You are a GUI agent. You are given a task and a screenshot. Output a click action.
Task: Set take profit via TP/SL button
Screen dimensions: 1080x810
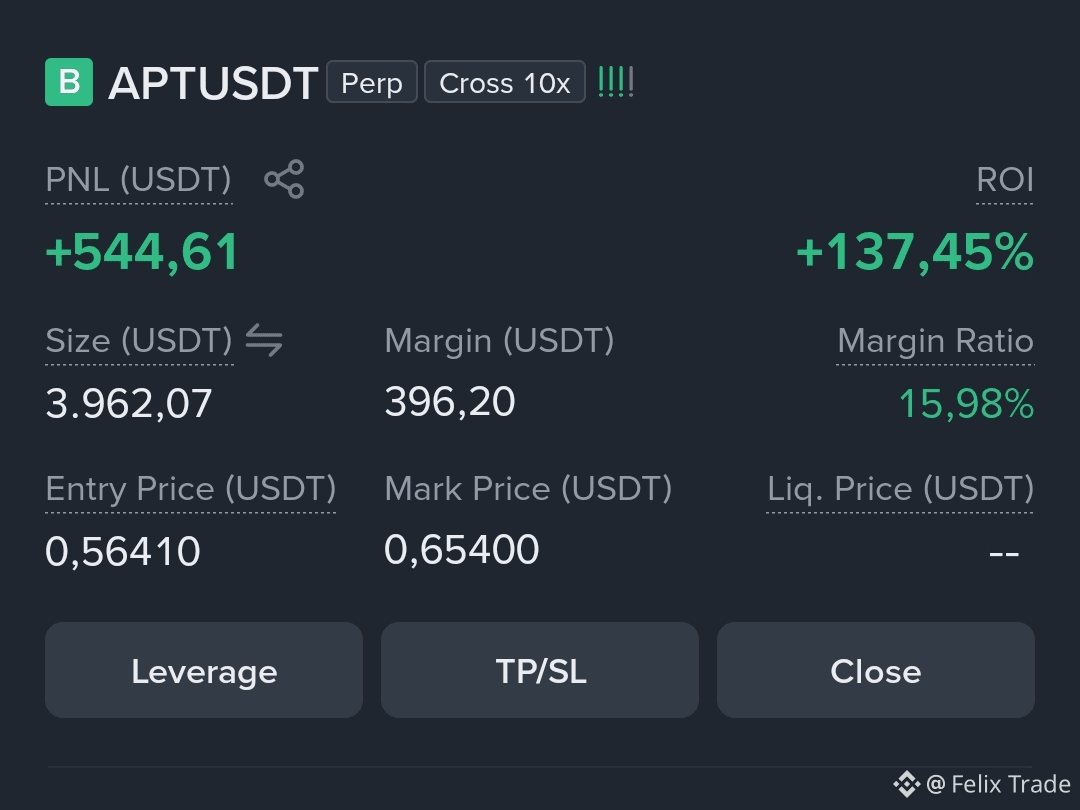tap(540, 670)
